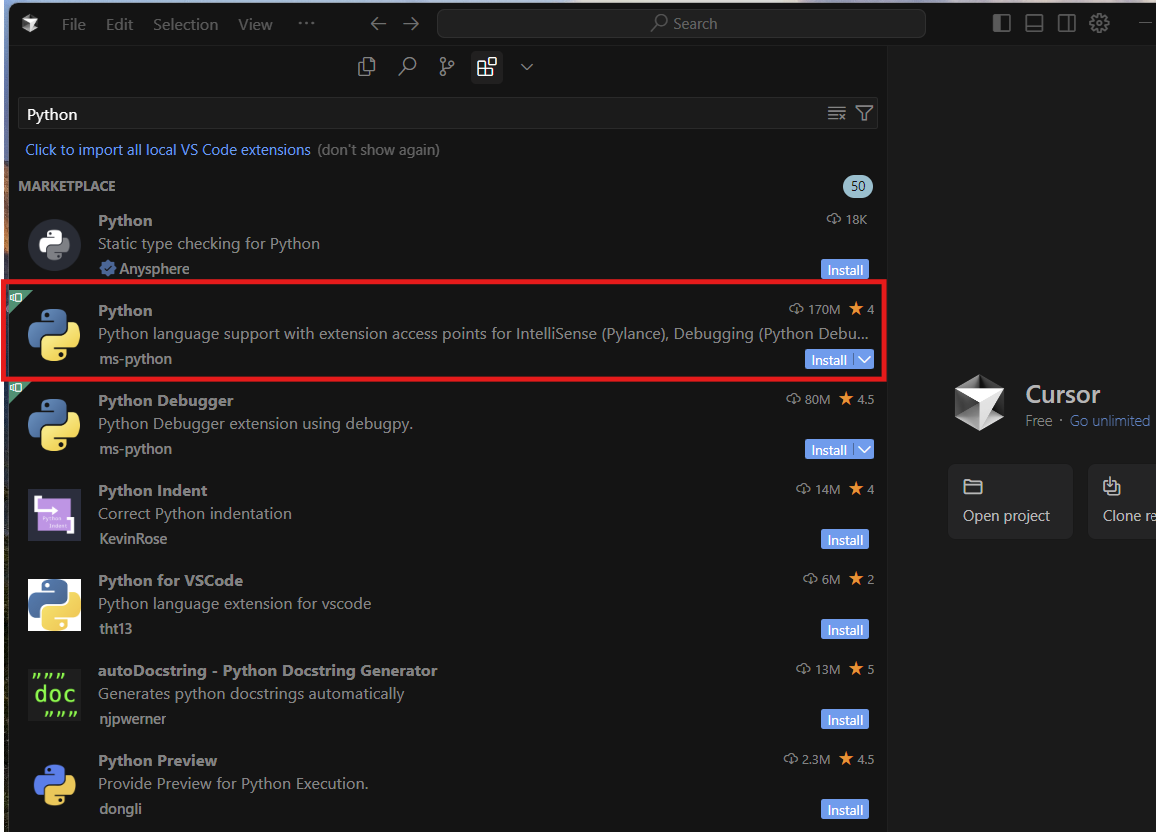
Task: Click the star rating on autoDocstring
Action: click(x=861, y=669)
